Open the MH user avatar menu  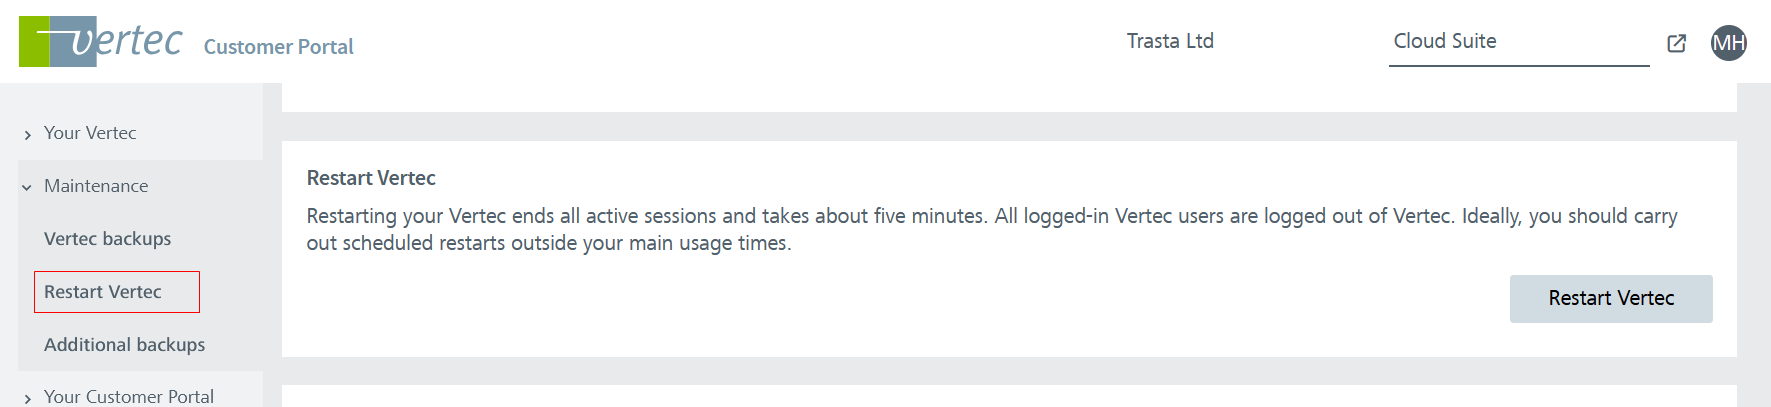coord(1728,43)
